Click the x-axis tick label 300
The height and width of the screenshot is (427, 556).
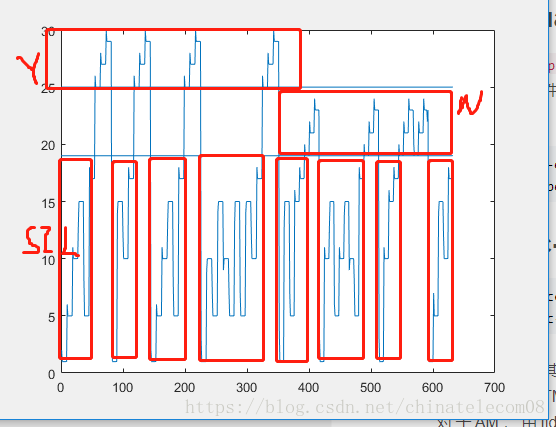(x=247, y=388)
